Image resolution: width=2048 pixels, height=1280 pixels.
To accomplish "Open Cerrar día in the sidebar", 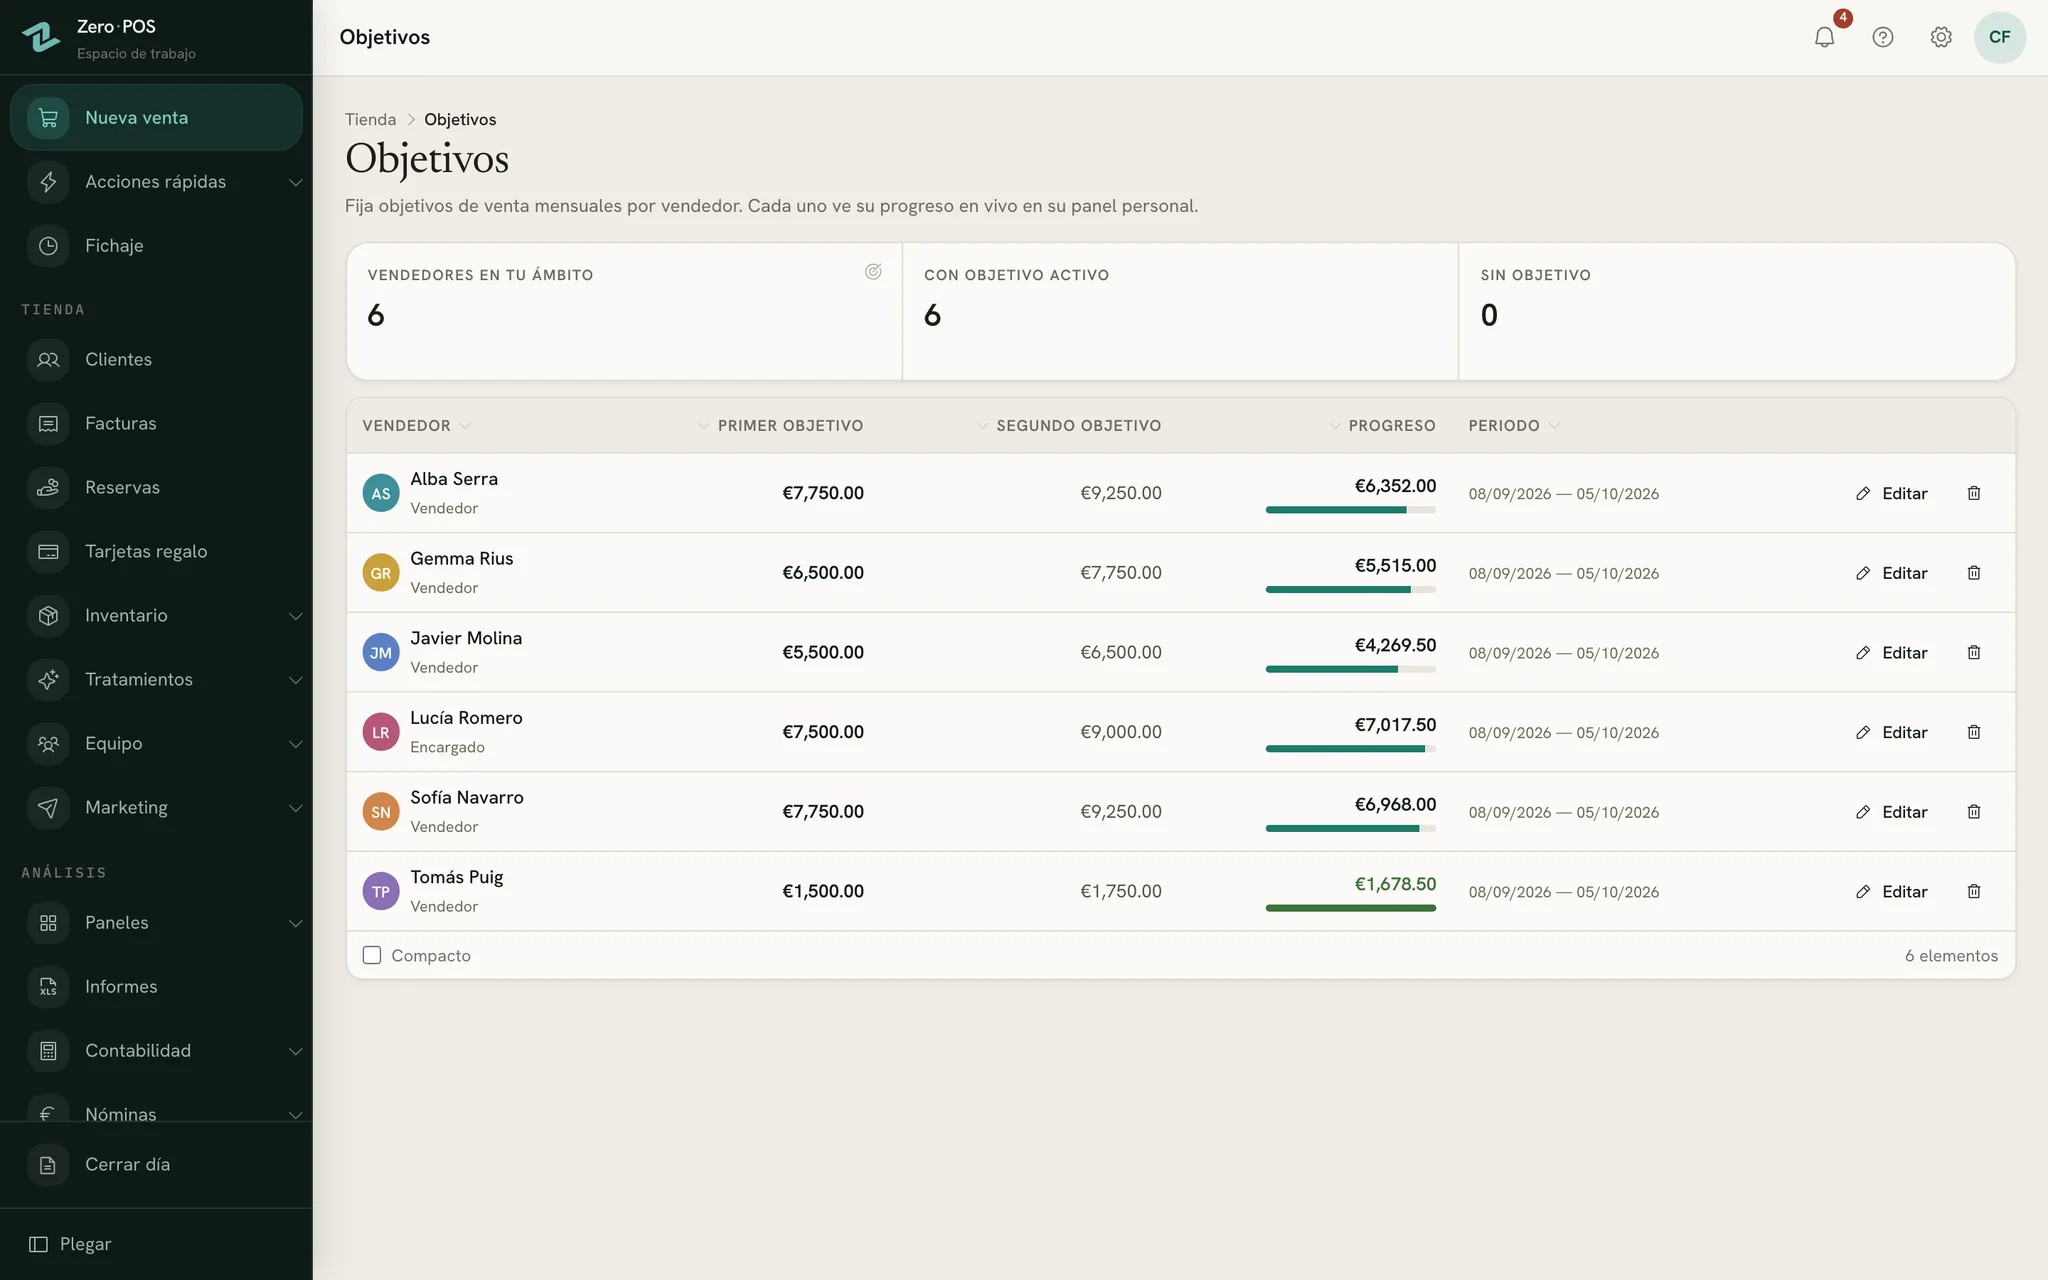I will click(x=156, y=1164).
